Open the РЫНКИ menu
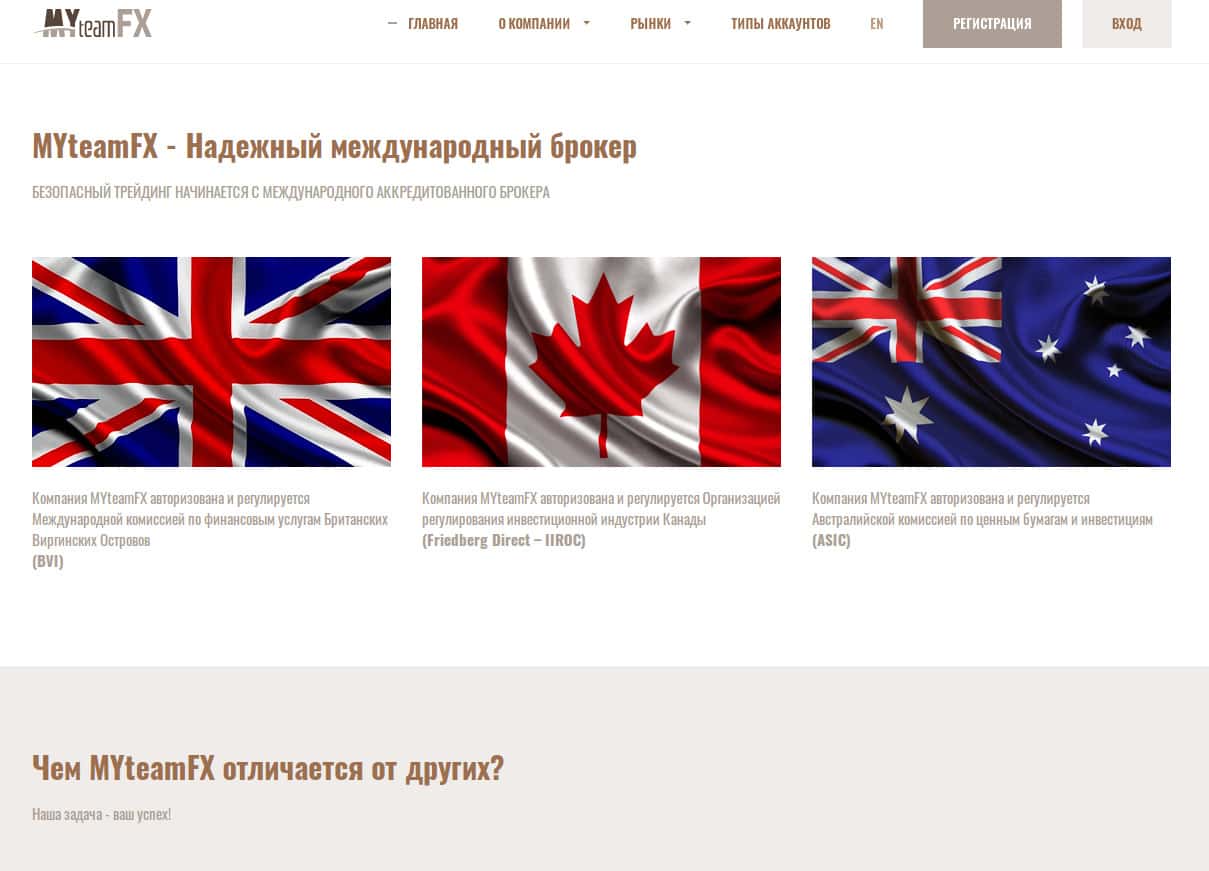This screenshot has height=871, width=1209. tap(651, 24)
